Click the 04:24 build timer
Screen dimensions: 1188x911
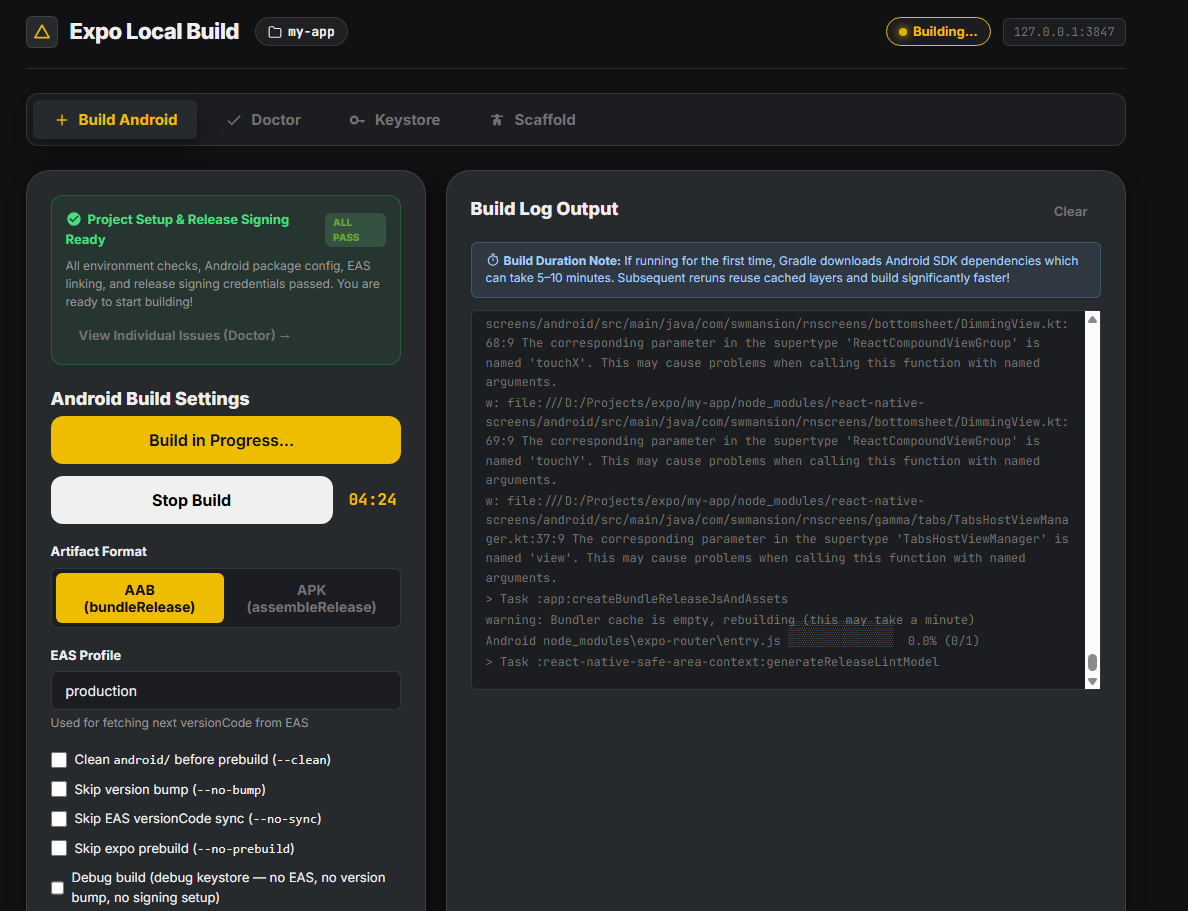(372, 499)
